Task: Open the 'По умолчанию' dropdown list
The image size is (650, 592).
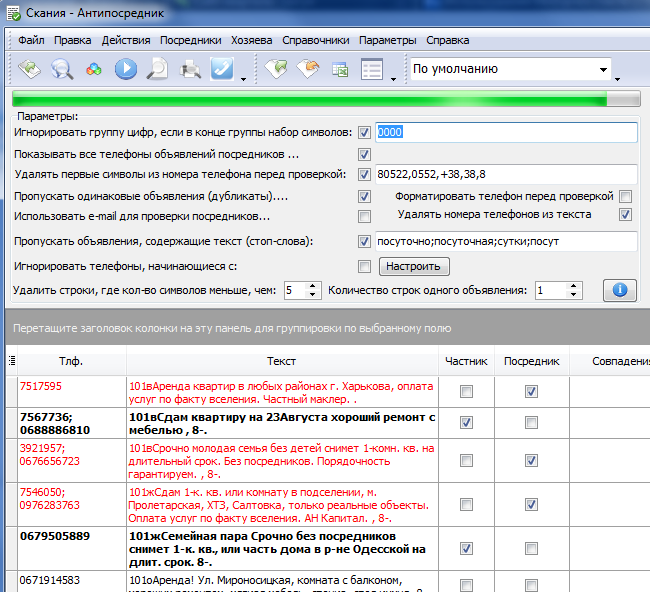Action: [x=603, y=70]
